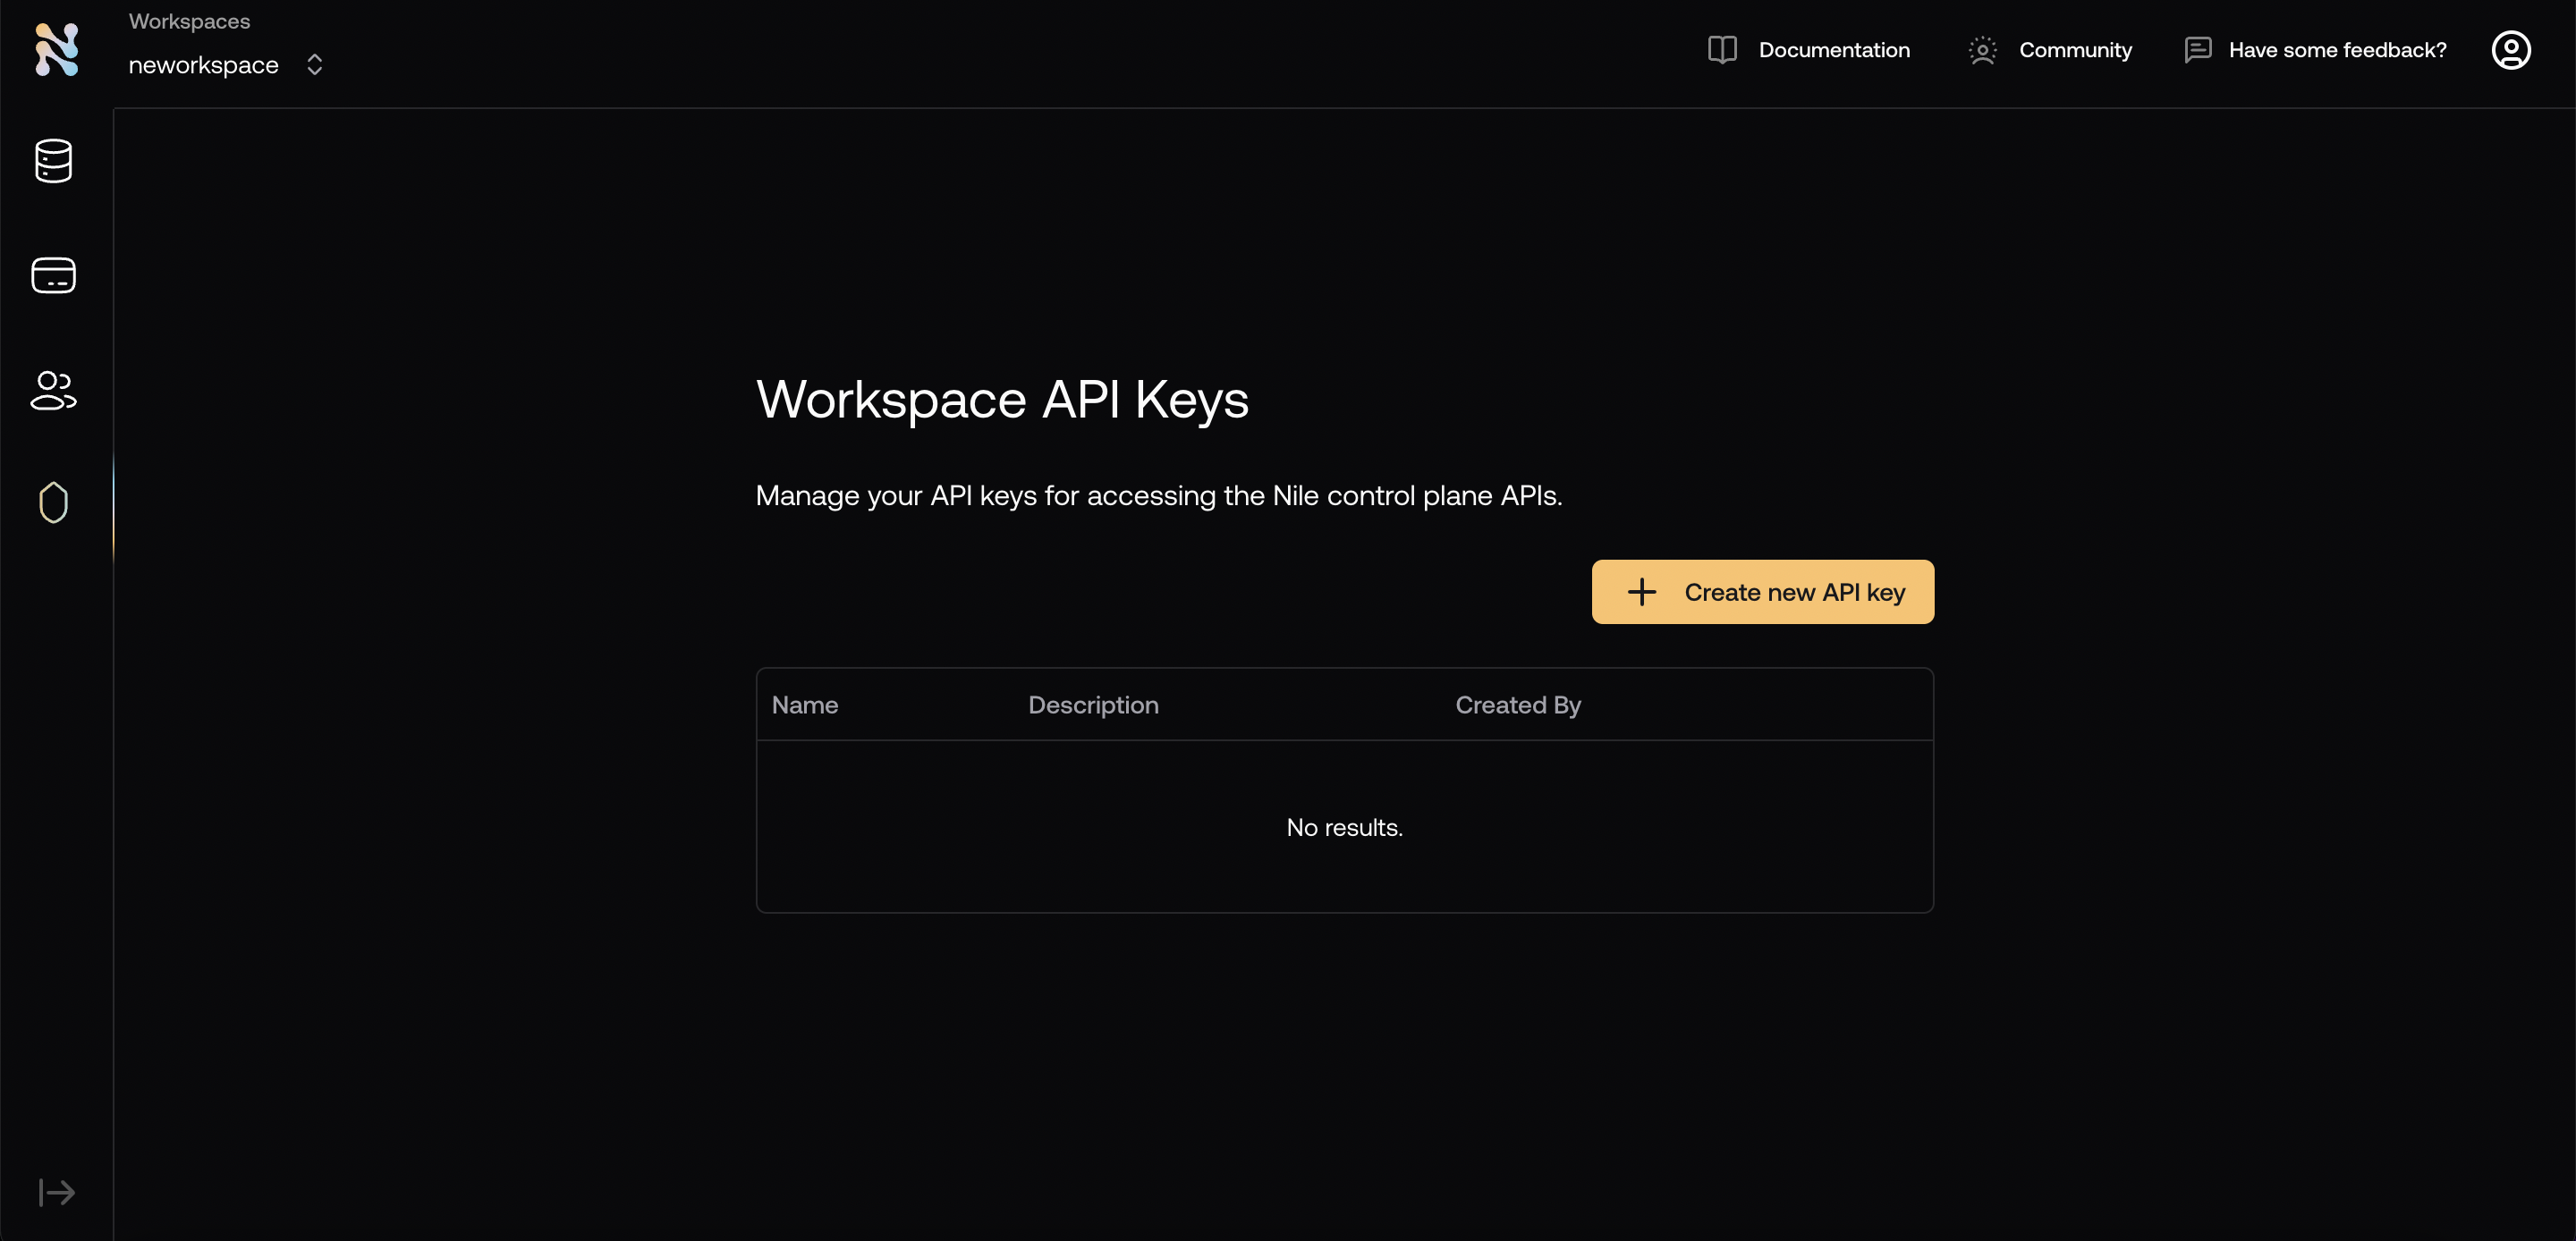Select the API keys shield icon

[x=54, y=503]
